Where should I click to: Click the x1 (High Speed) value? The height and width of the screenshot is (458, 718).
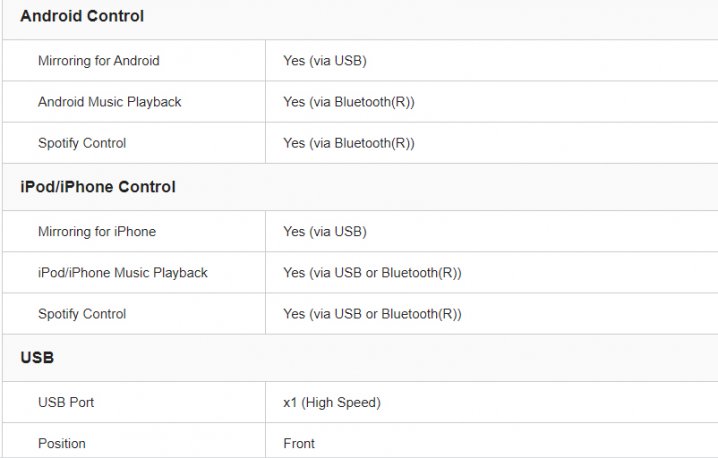[x=332, y=402]
